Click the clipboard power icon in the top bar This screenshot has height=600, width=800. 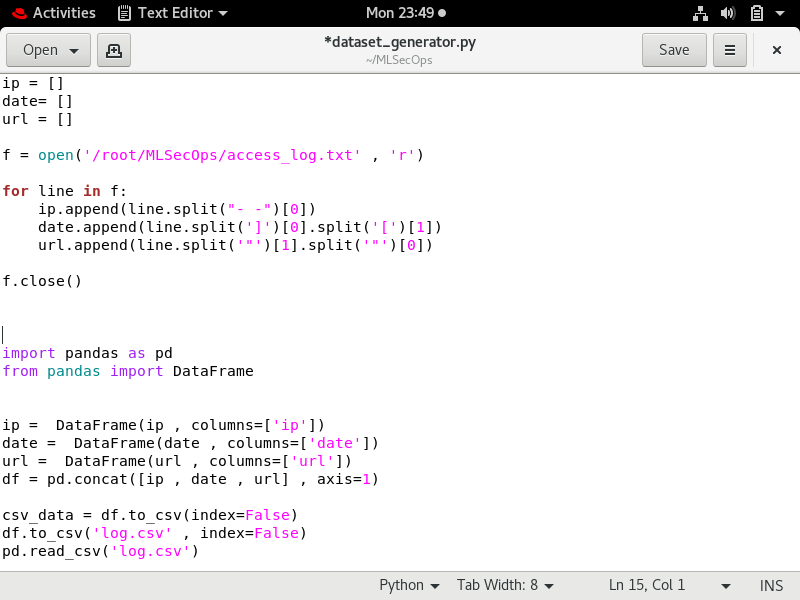click(757, 13)
